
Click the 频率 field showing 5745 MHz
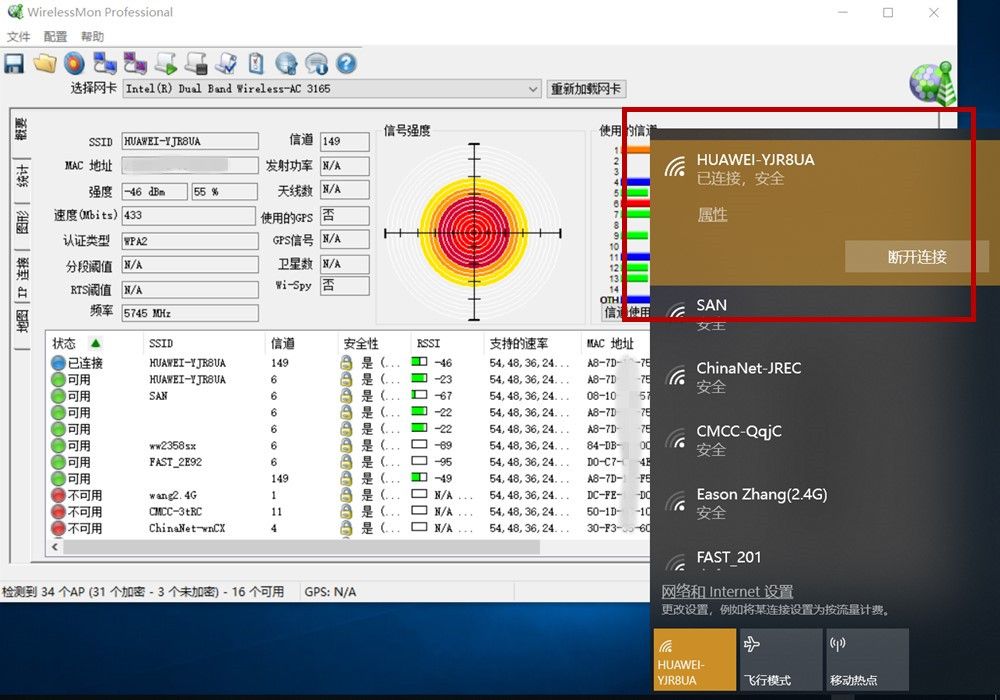(190, 313)
